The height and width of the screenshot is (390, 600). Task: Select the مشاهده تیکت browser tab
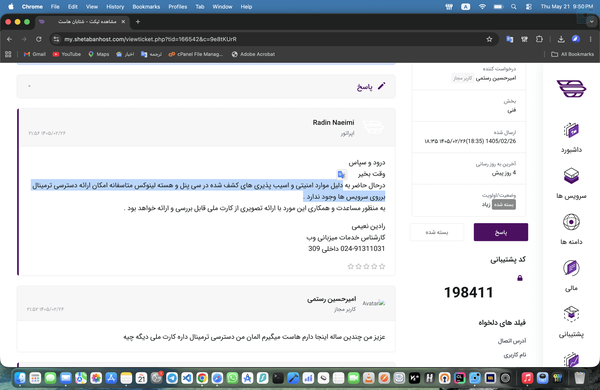pyautogui.click(x=82, y=22)
